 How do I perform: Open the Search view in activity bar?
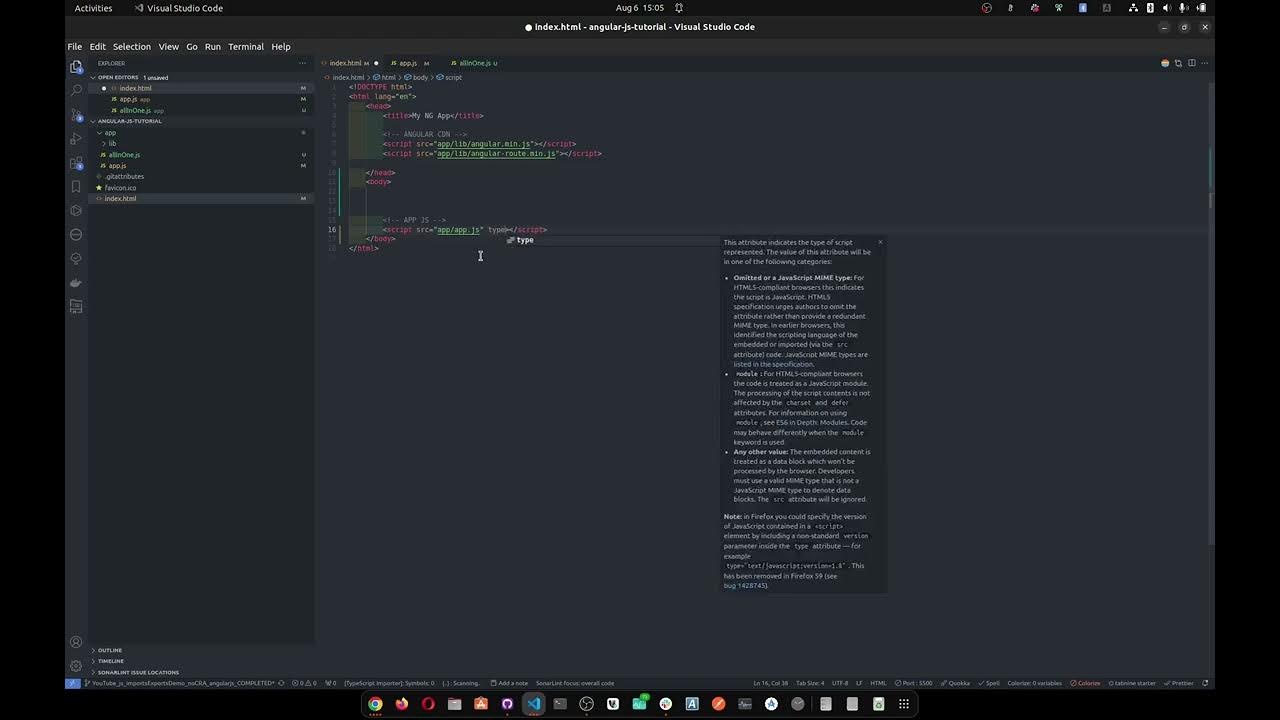[x=75, y=90]
